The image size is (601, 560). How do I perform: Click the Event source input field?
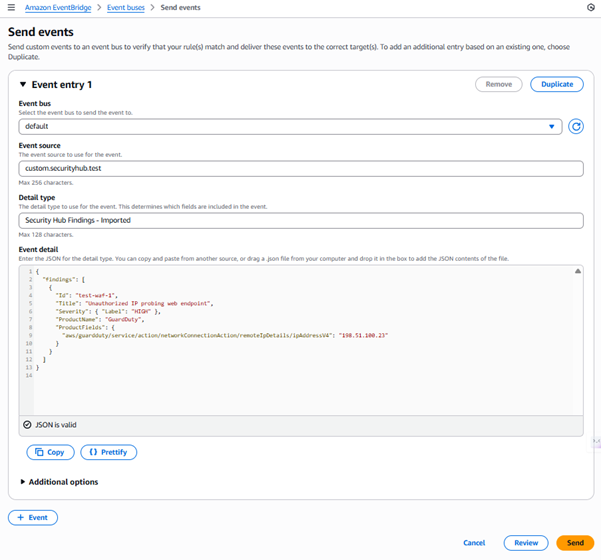click(x=301, y=169)
